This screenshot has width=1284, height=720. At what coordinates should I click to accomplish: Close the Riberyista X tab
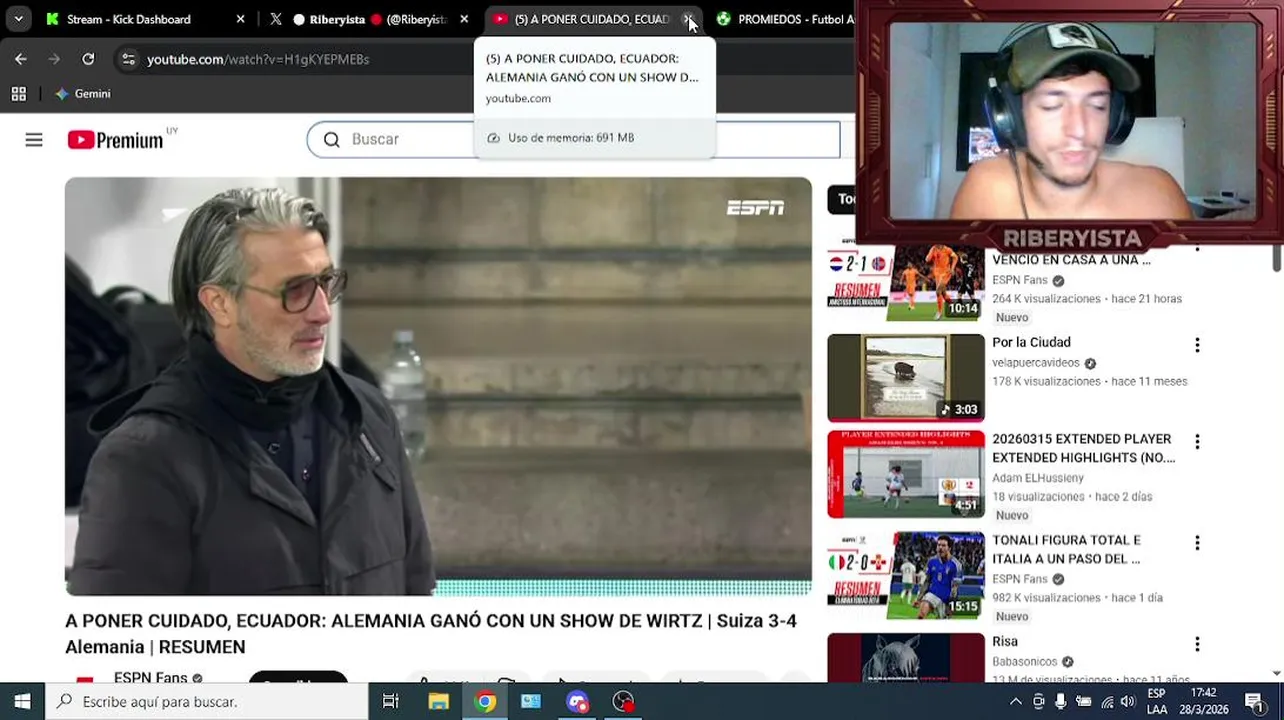tap(464, 19)
